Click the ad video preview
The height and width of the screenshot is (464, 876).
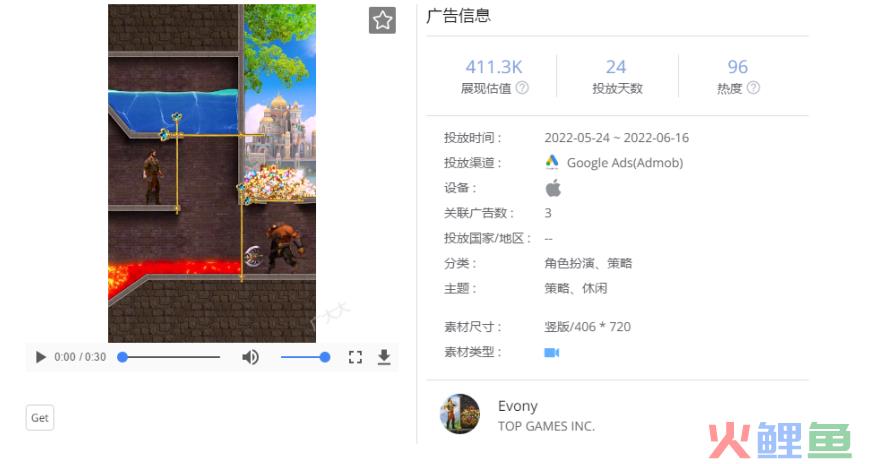tap(212, 173)
